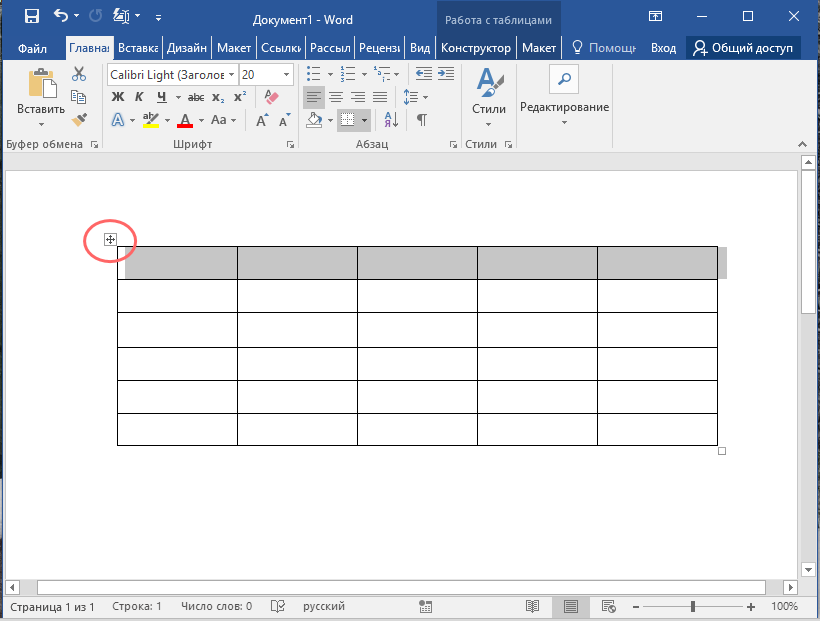The height and width of the screenshot is (621, 820).
Task: Click the Sort A-Z icon
Action: [x=393, y=120]
